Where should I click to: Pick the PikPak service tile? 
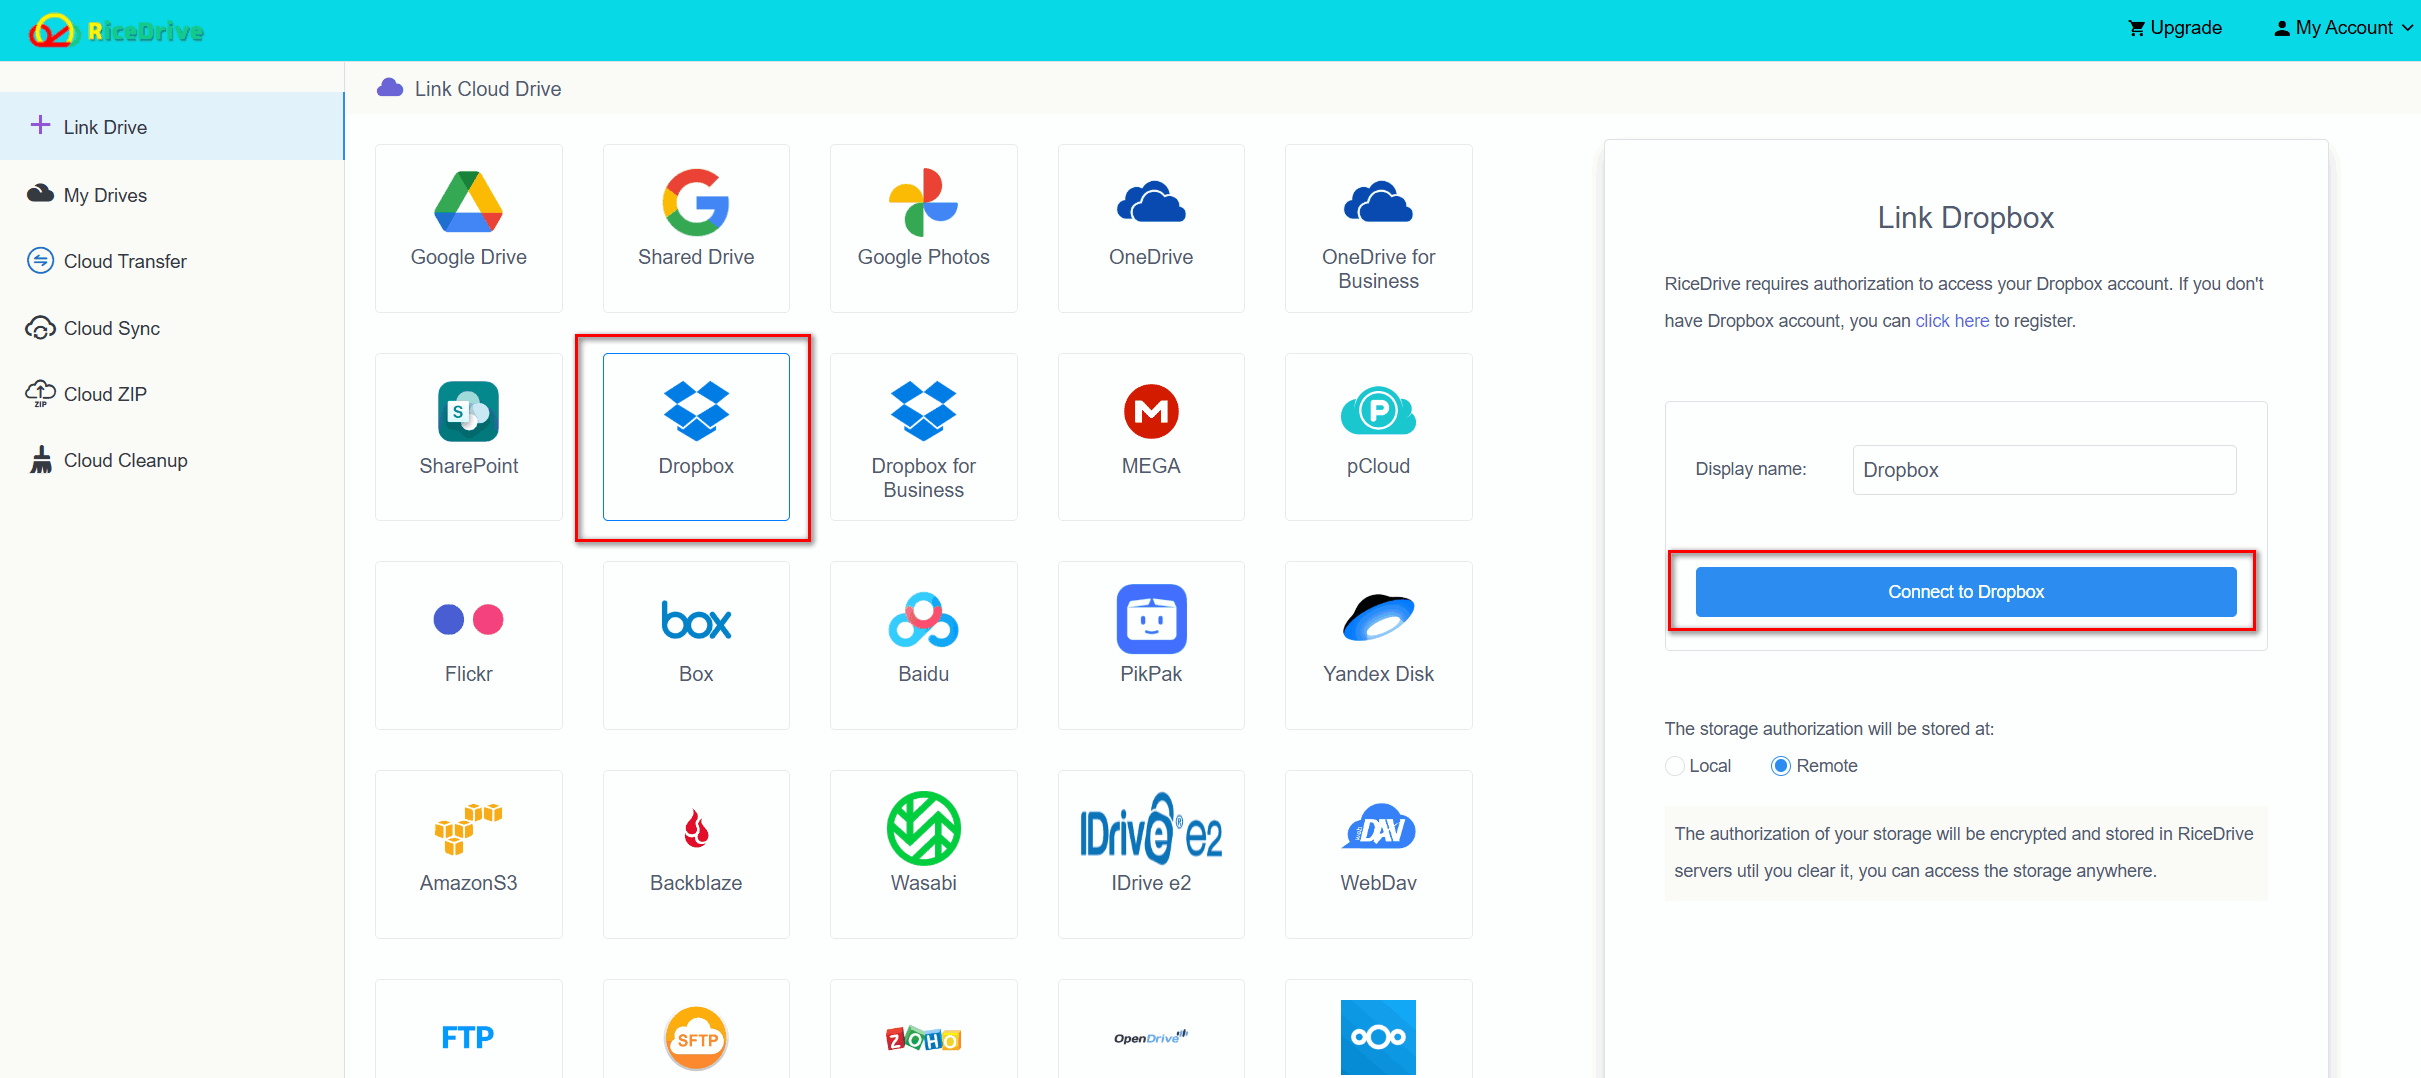pos(1151,645)
